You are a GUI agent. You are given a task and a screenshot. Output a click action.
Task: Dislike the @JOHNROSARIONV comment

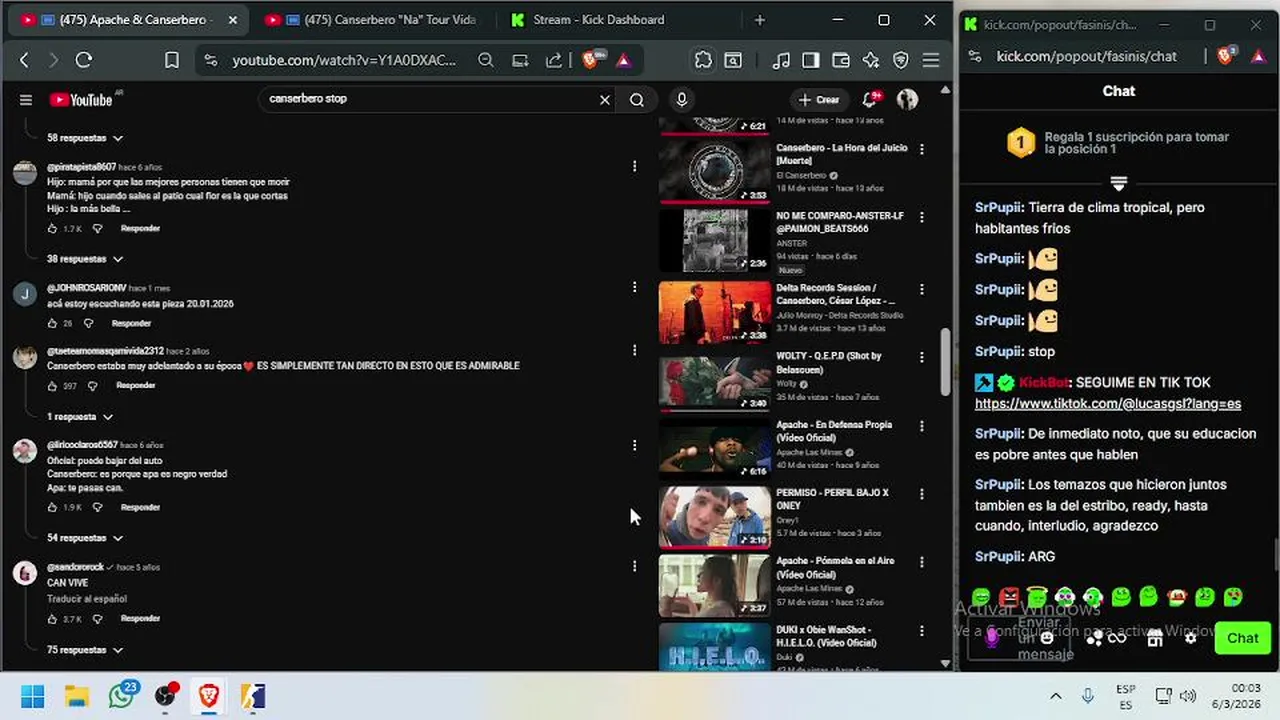pyautogui.click(x=88, y=324)
